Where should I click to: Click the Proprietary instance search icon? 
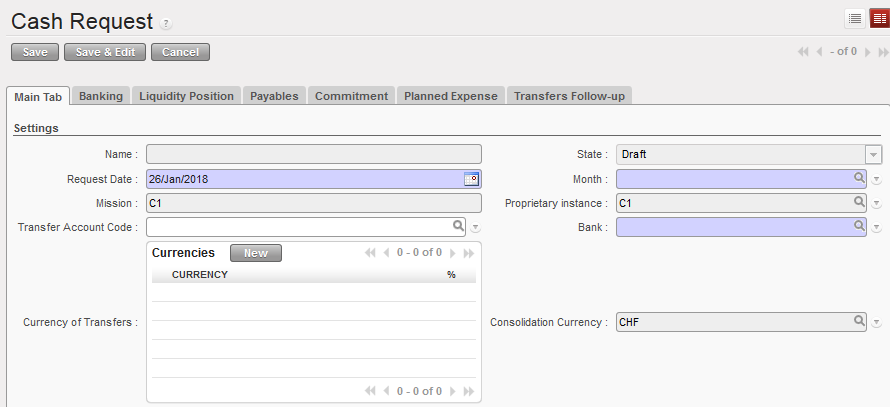tap(859, 203)
